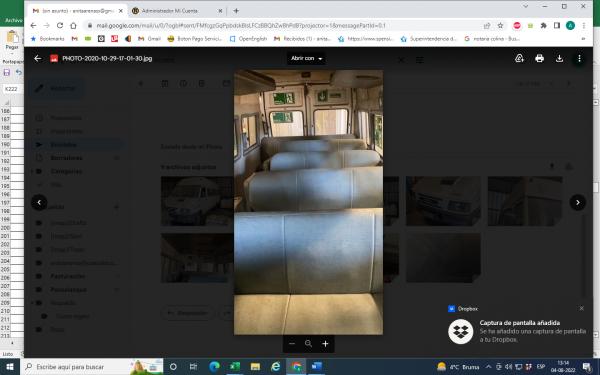
Task: Bookmark this page with star icon
Action: tap(500, 26)
